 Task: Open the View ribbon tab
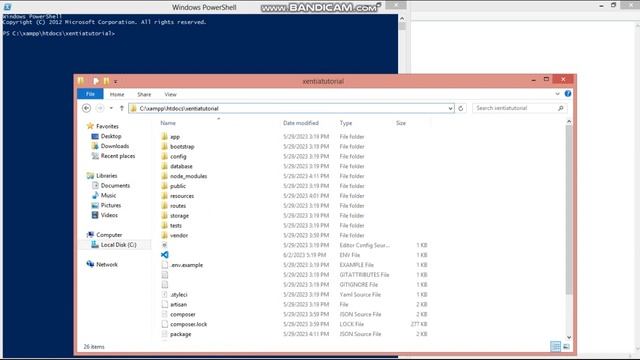pos(170,94)
